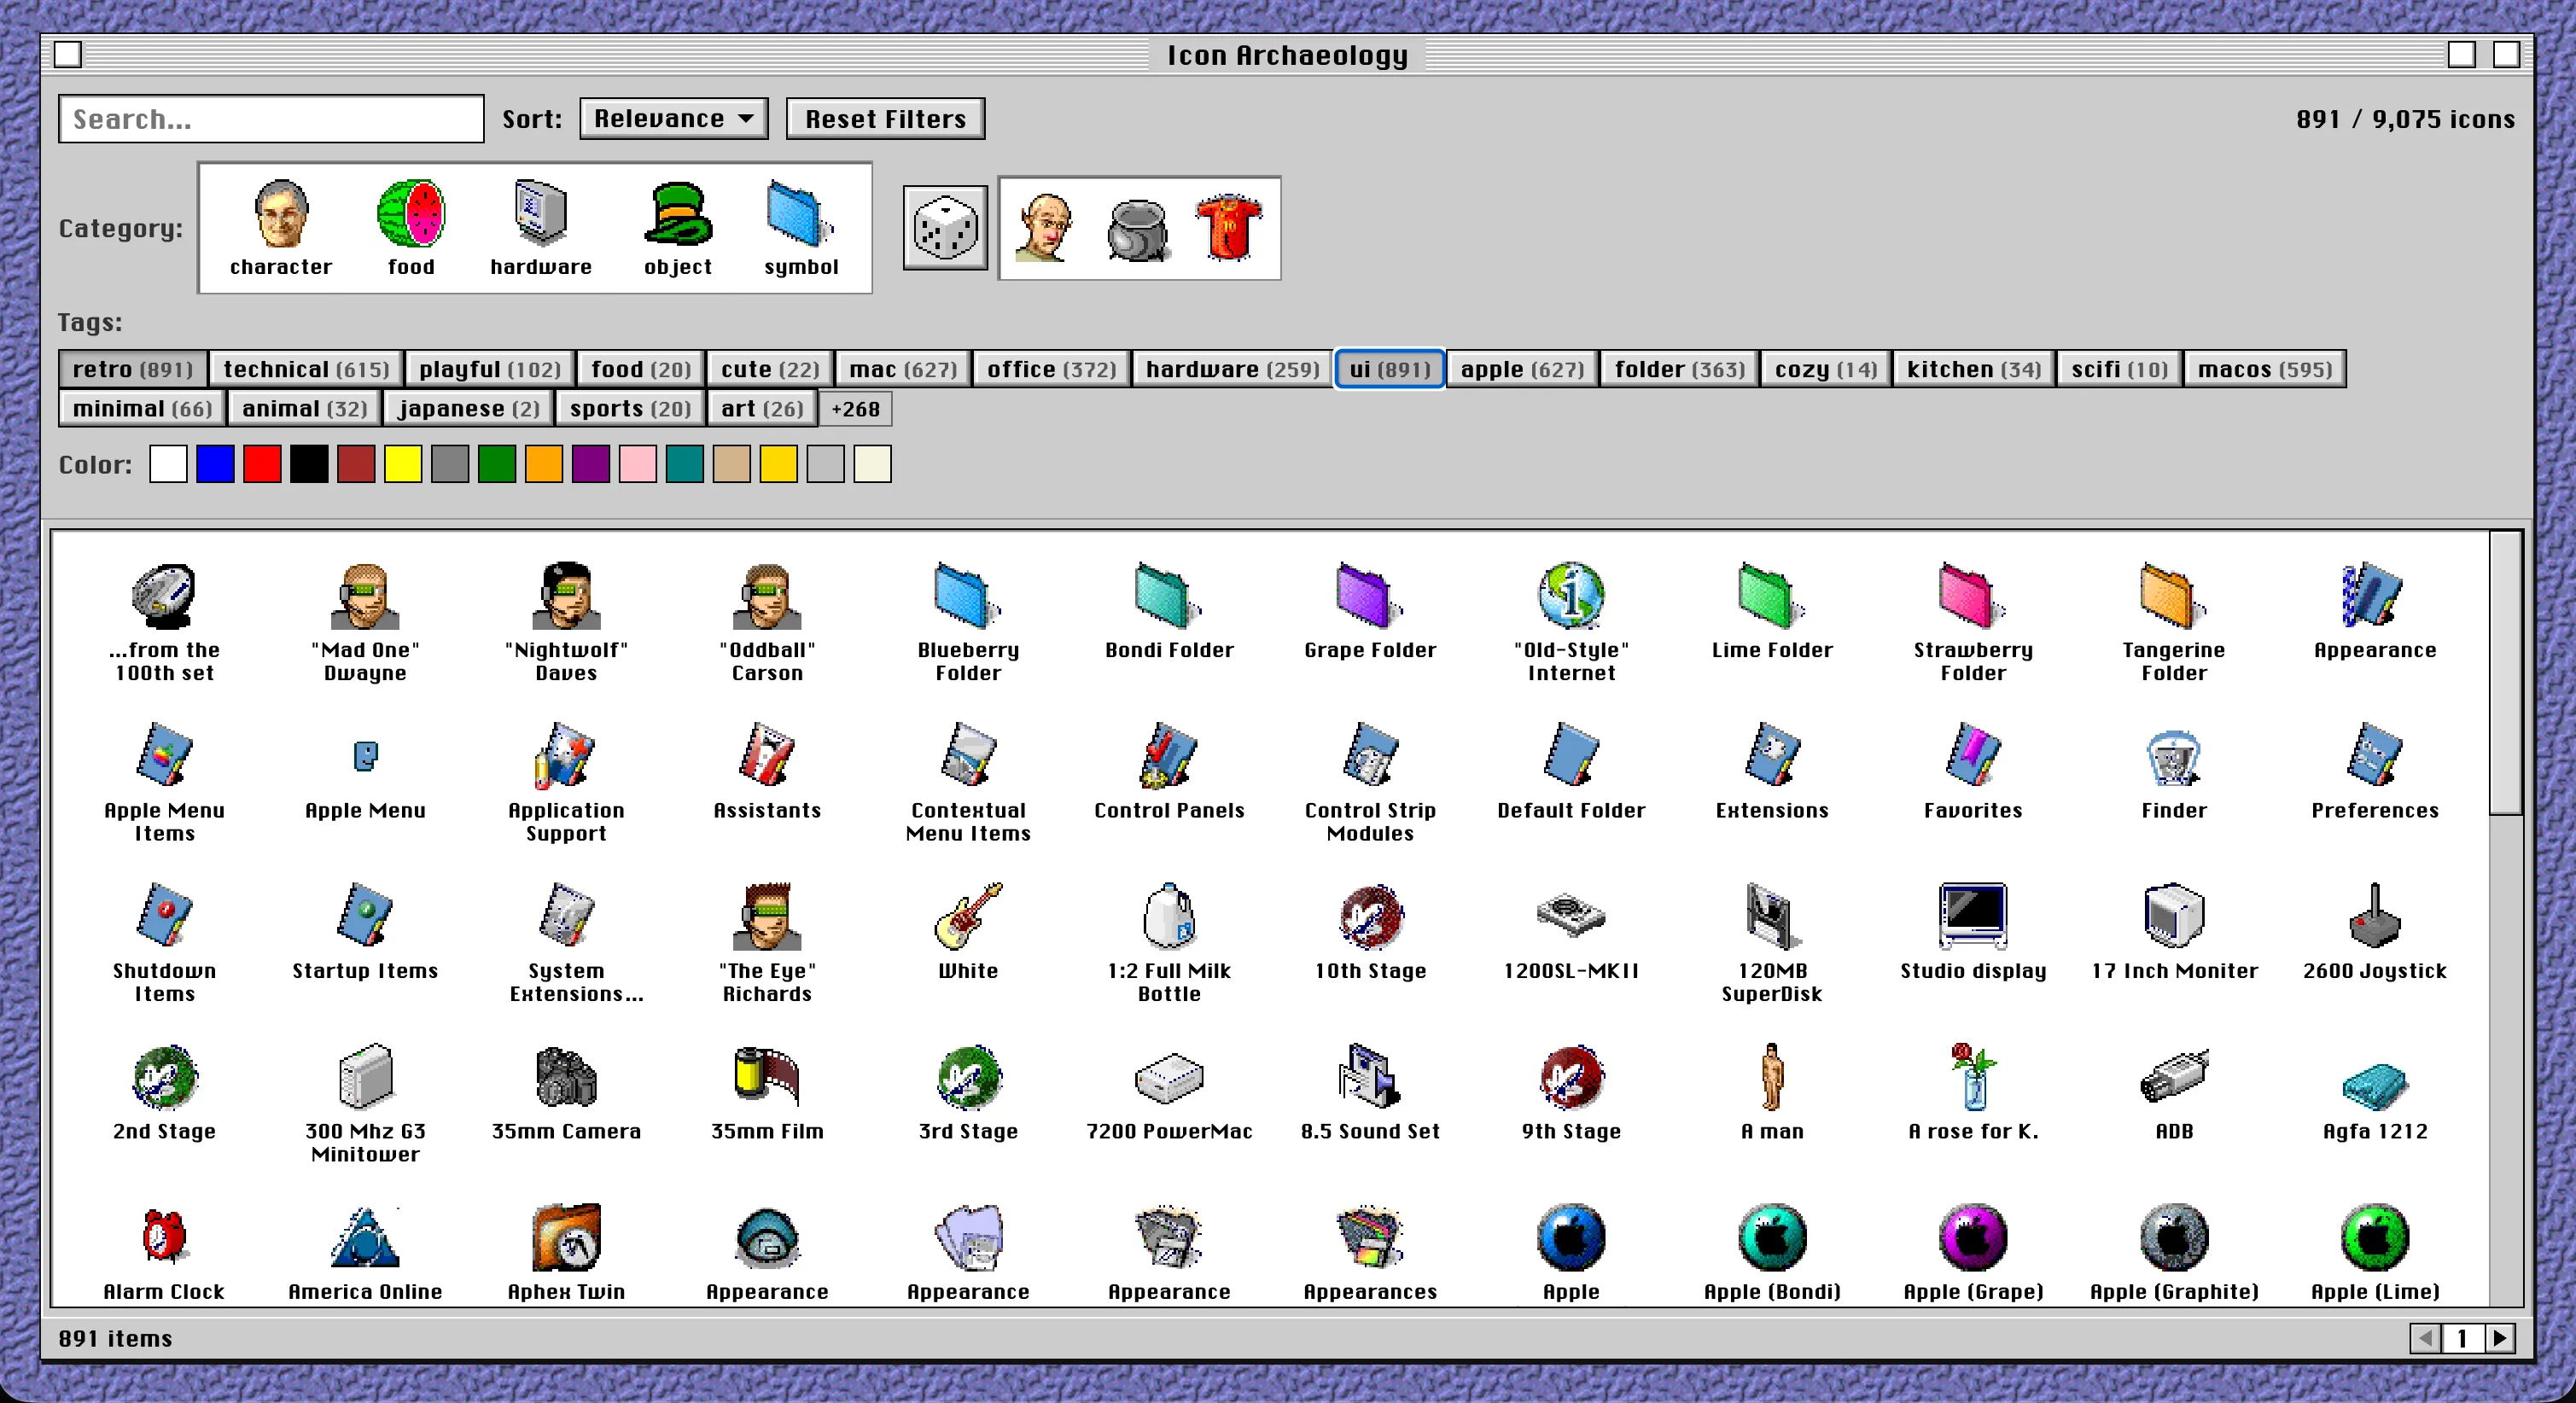Select the 35mm Camera icon
The height and width of the screenshot is (1403, 2576).
tap(566, 1077)
